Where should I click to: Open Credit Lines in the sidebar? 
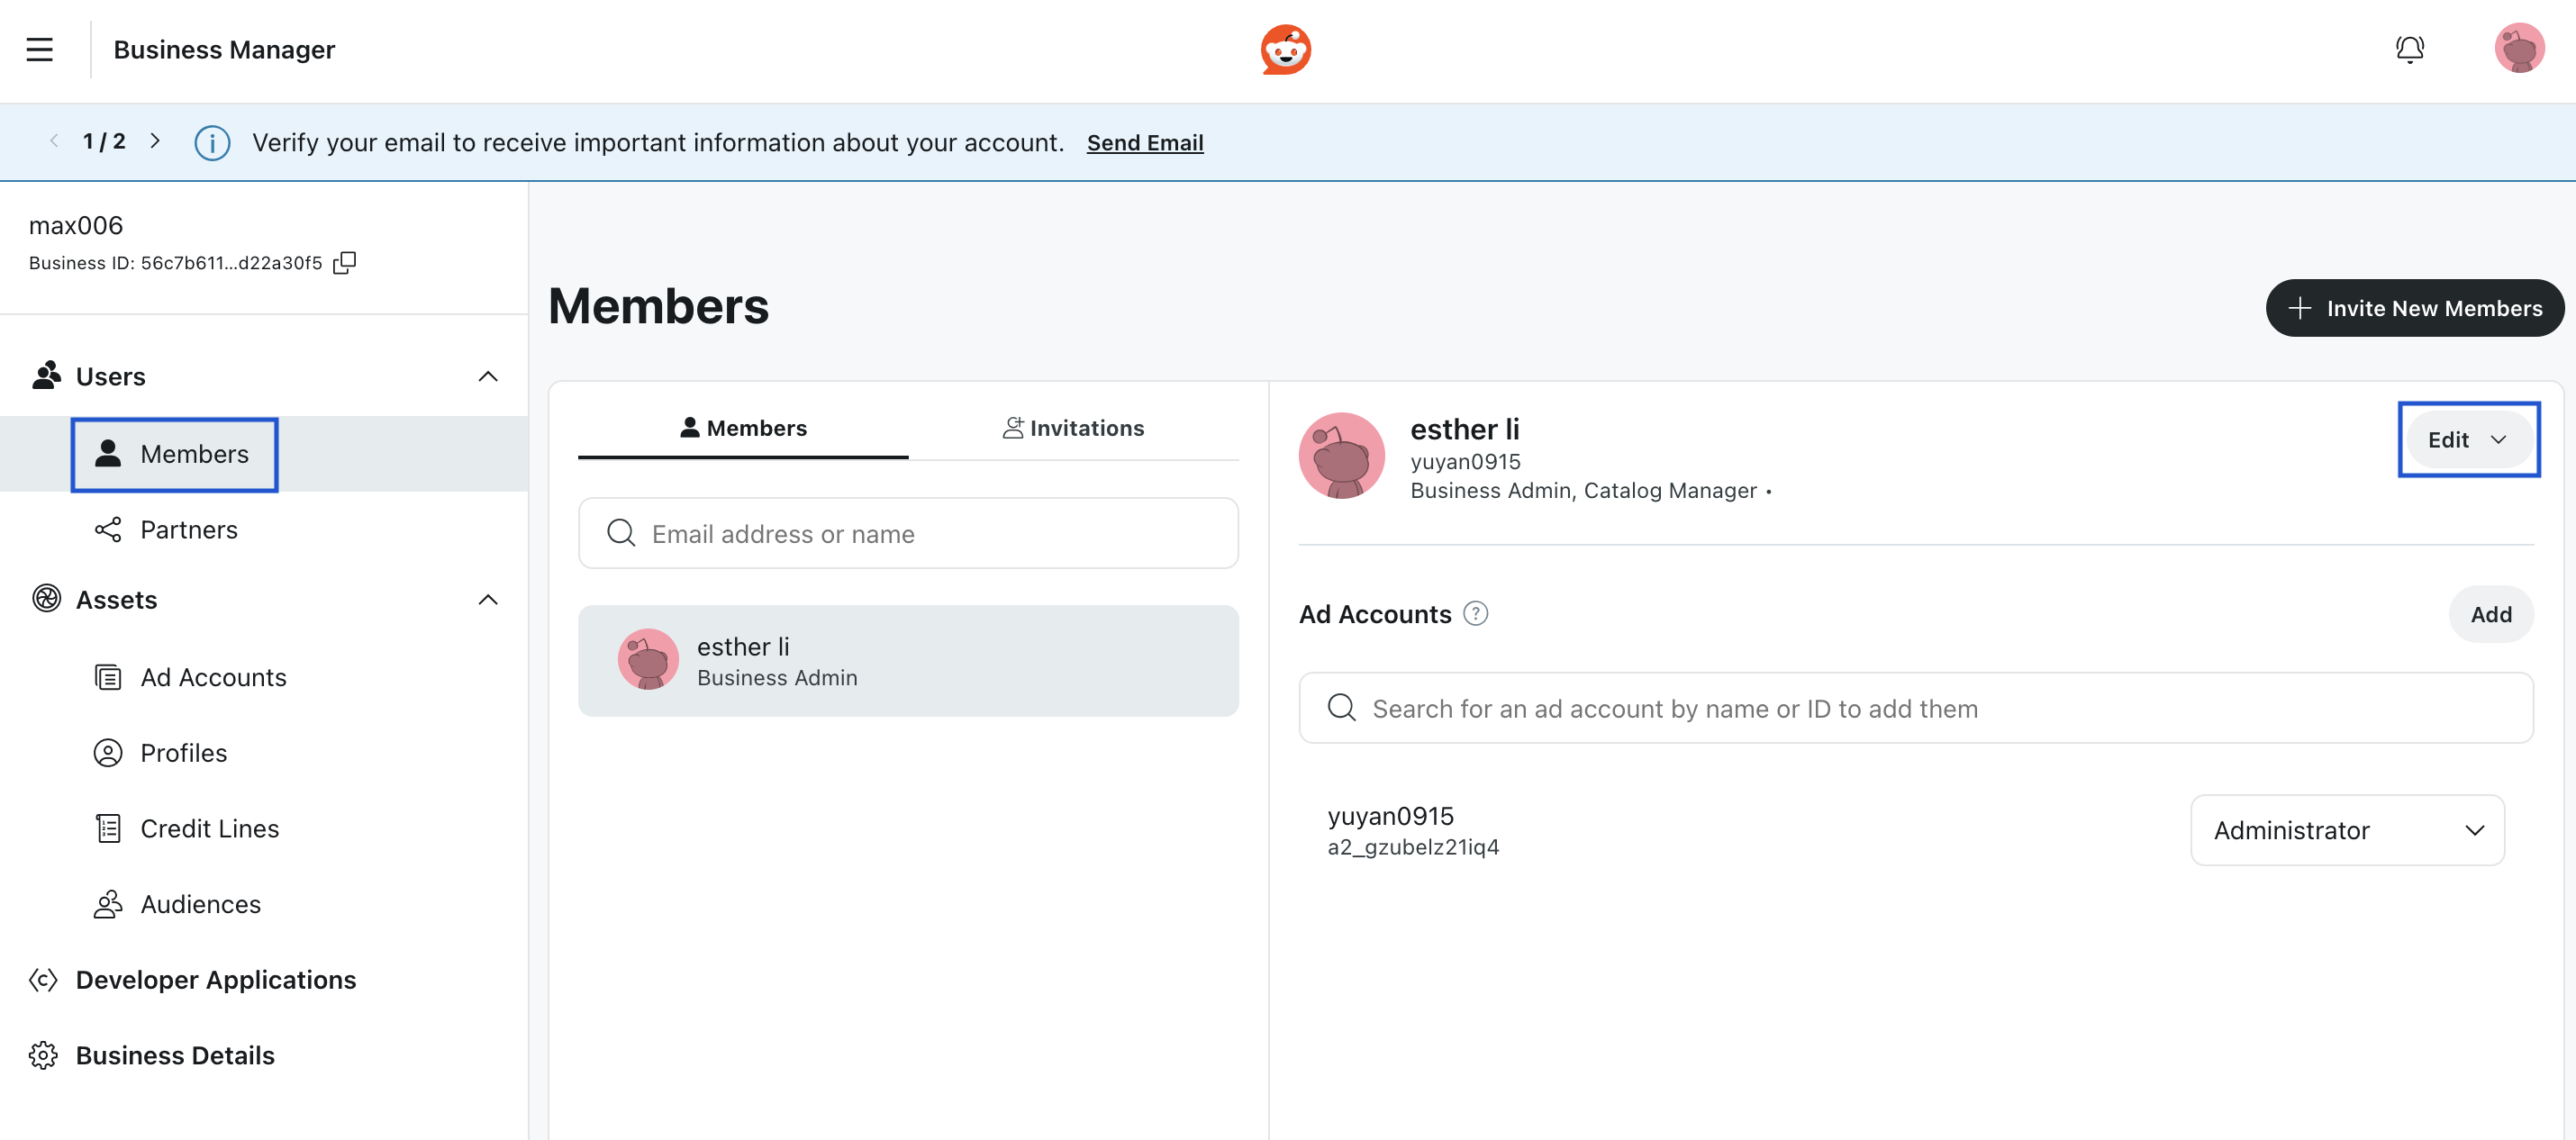click(264, 828)
